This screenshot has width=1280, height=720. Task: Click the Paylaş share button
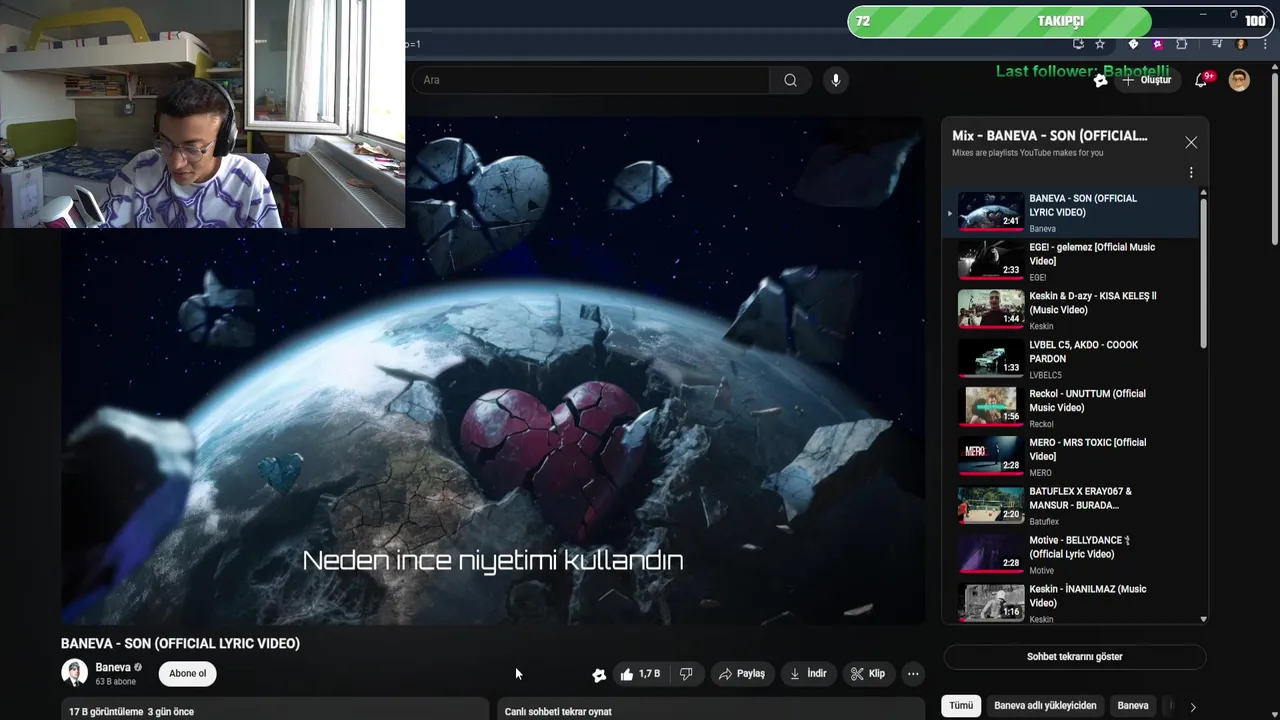pyautogui.click(x=741, y=674)
